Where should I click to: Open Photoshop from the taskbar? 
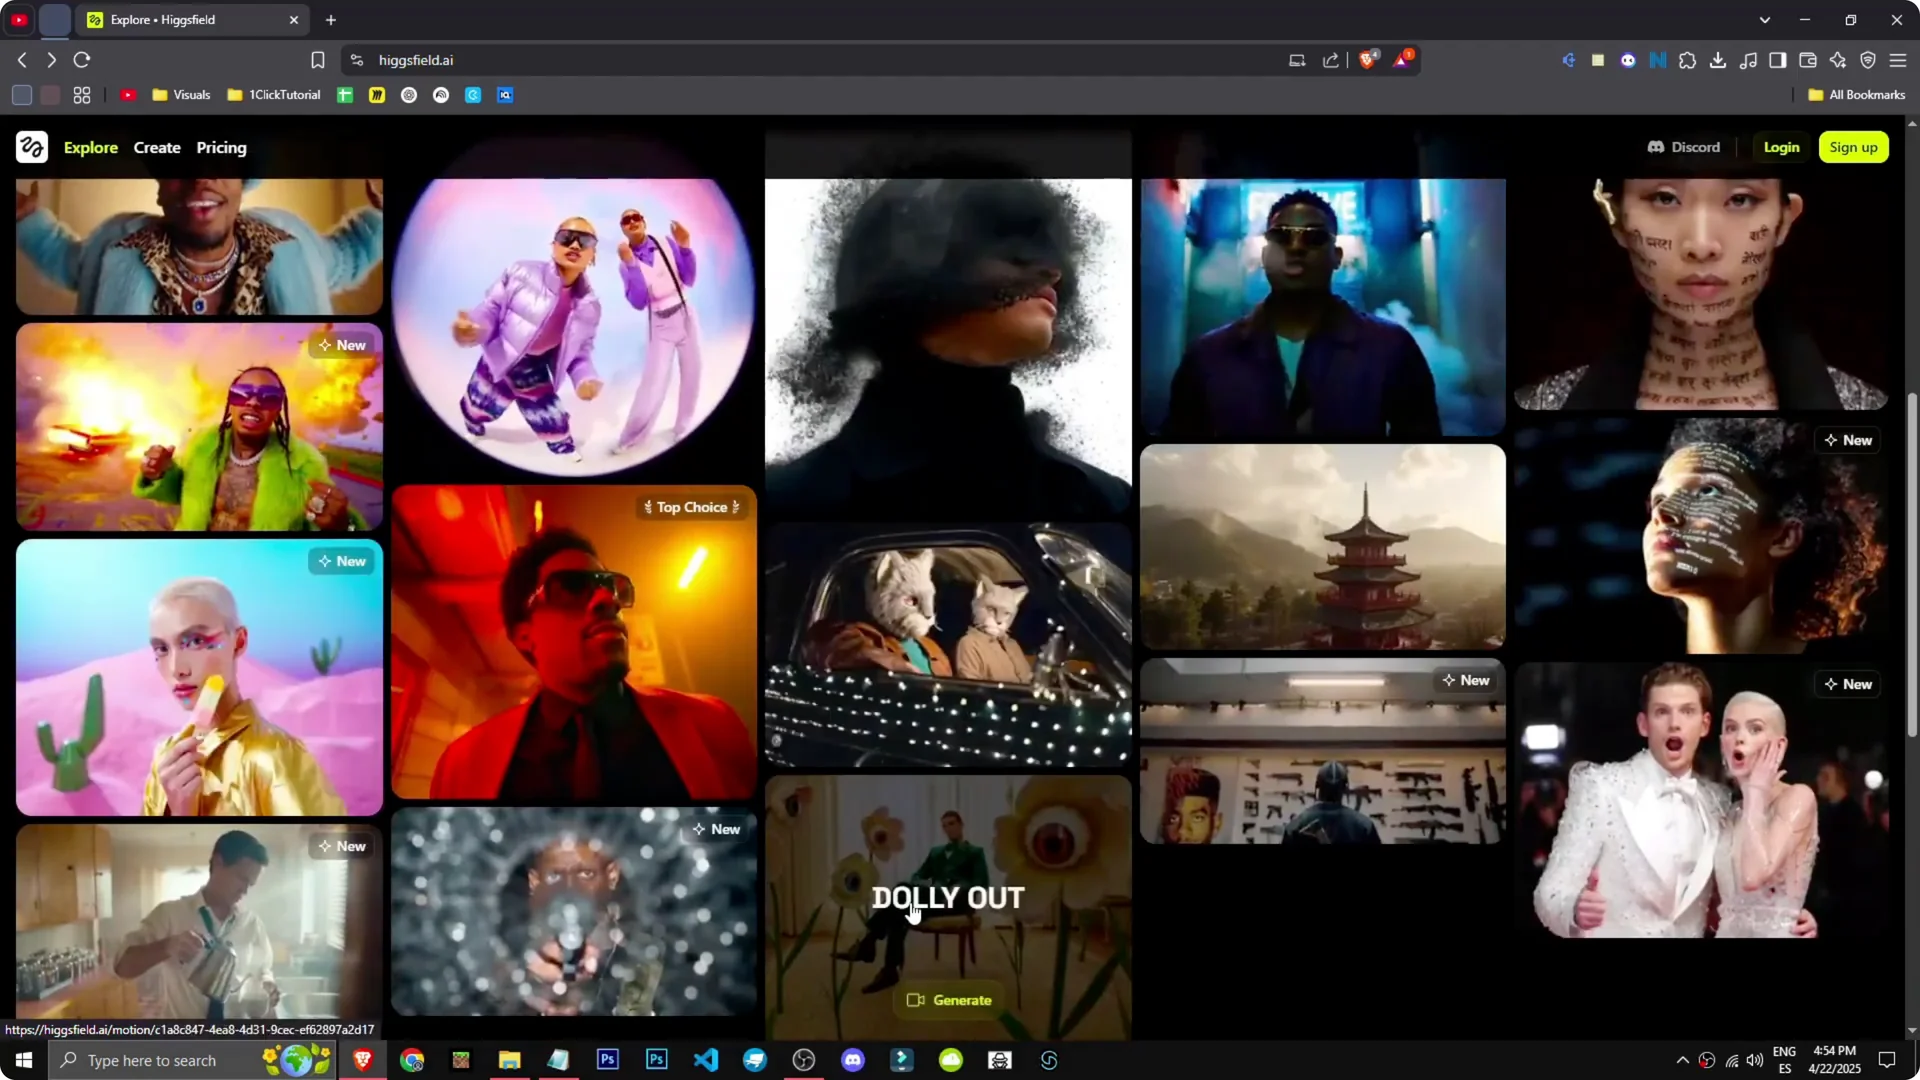(x=607, y=1060)
